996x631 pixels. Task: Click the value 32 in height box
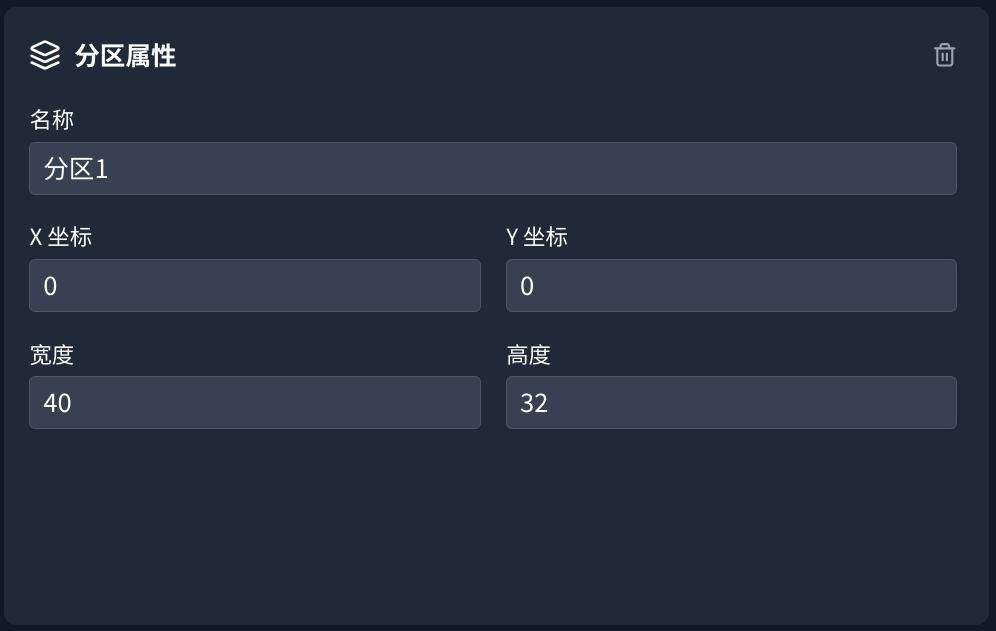point(534,403)
